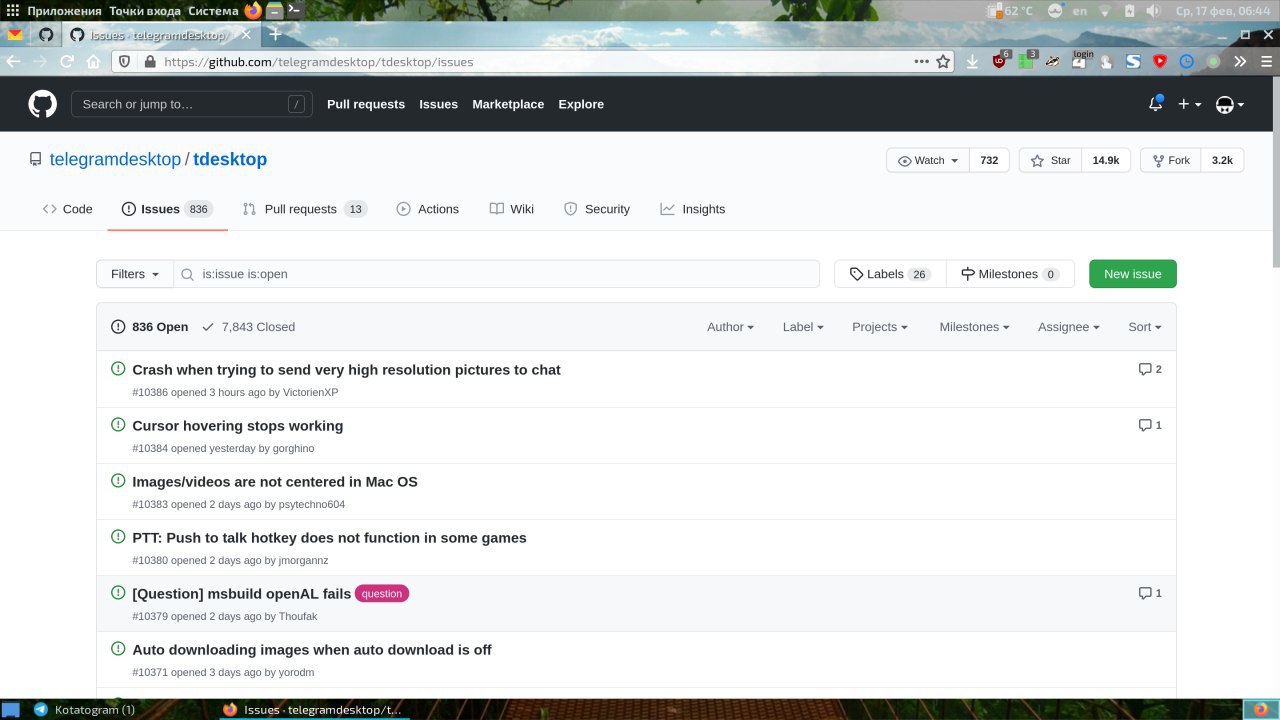This screenshot has height=720, width=1280.
Task: Expand the Projects filter dropdown
Action: pos(880,327)
